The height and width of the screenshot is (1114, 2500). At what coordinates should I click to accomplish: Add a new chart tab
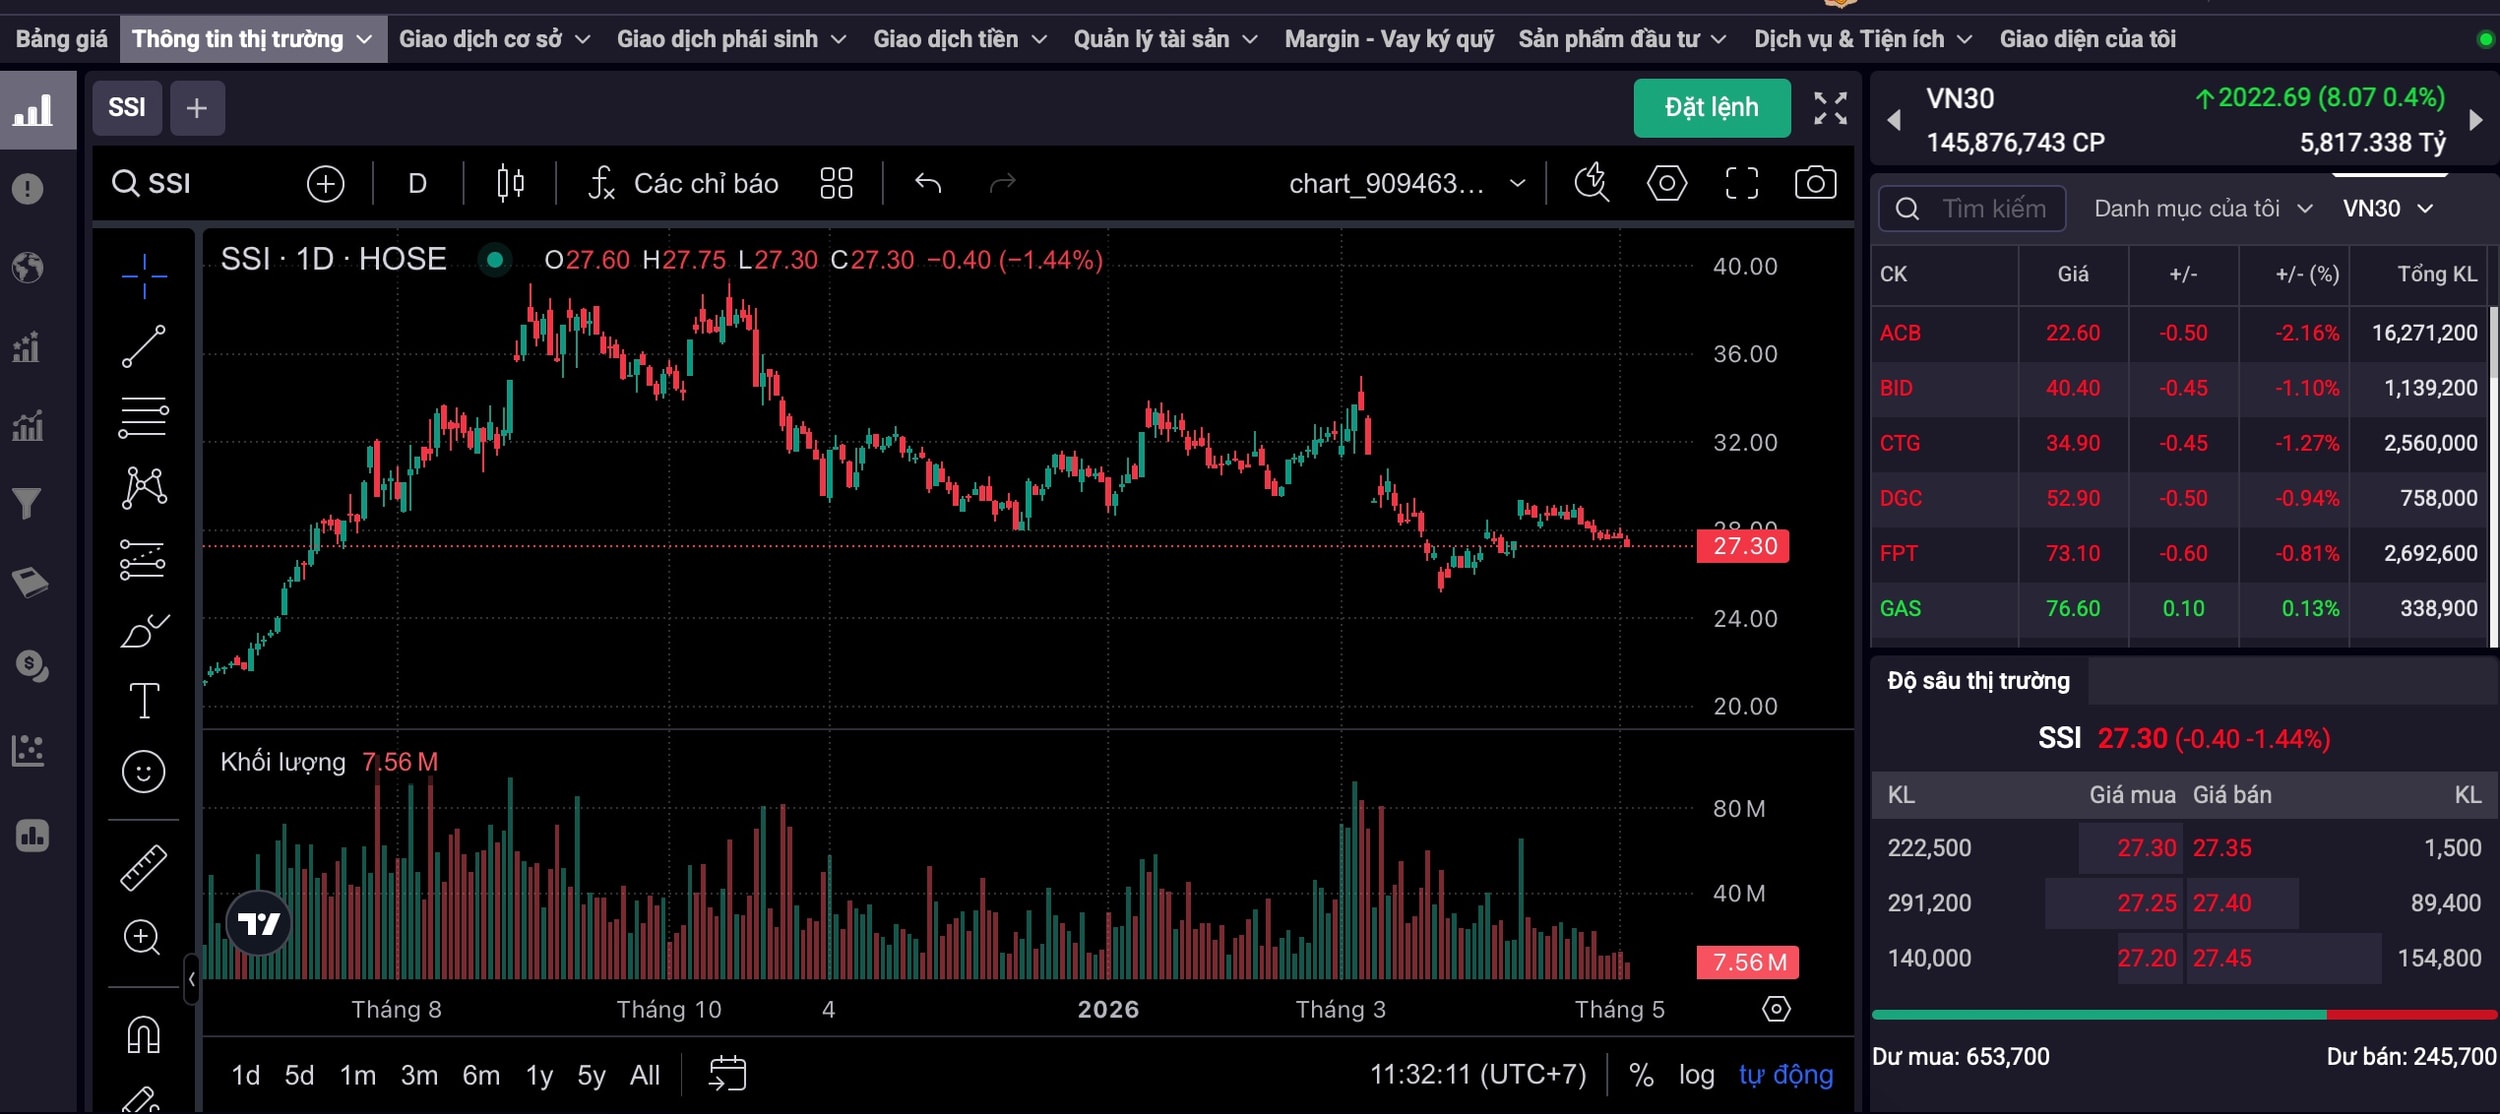click(197, 108)
